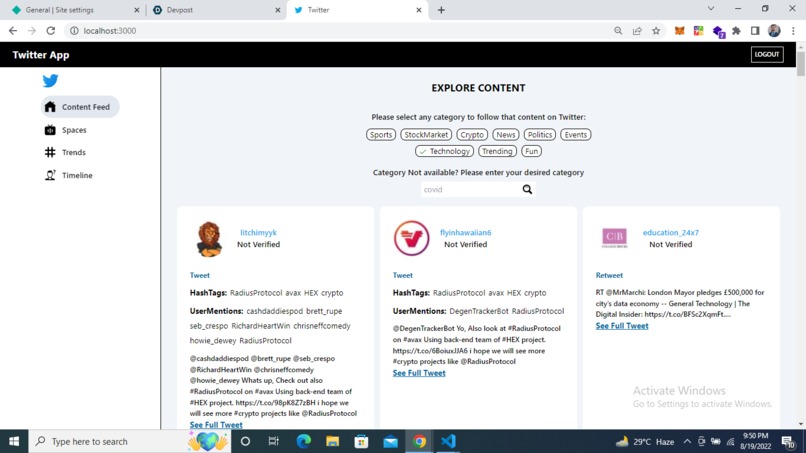Select the Trending category chip

point(497,151)
